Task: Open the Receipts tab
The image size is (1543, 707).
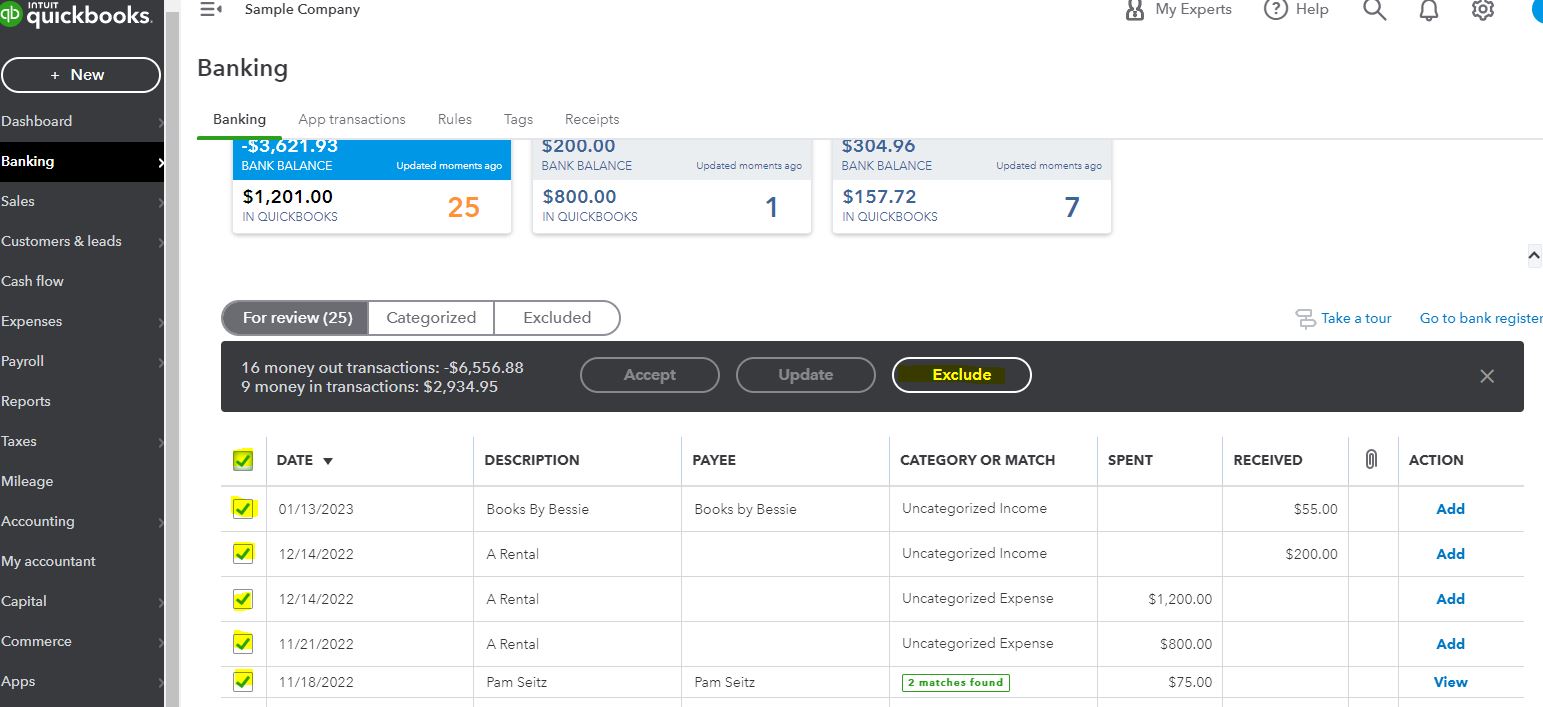Action: 592,119
